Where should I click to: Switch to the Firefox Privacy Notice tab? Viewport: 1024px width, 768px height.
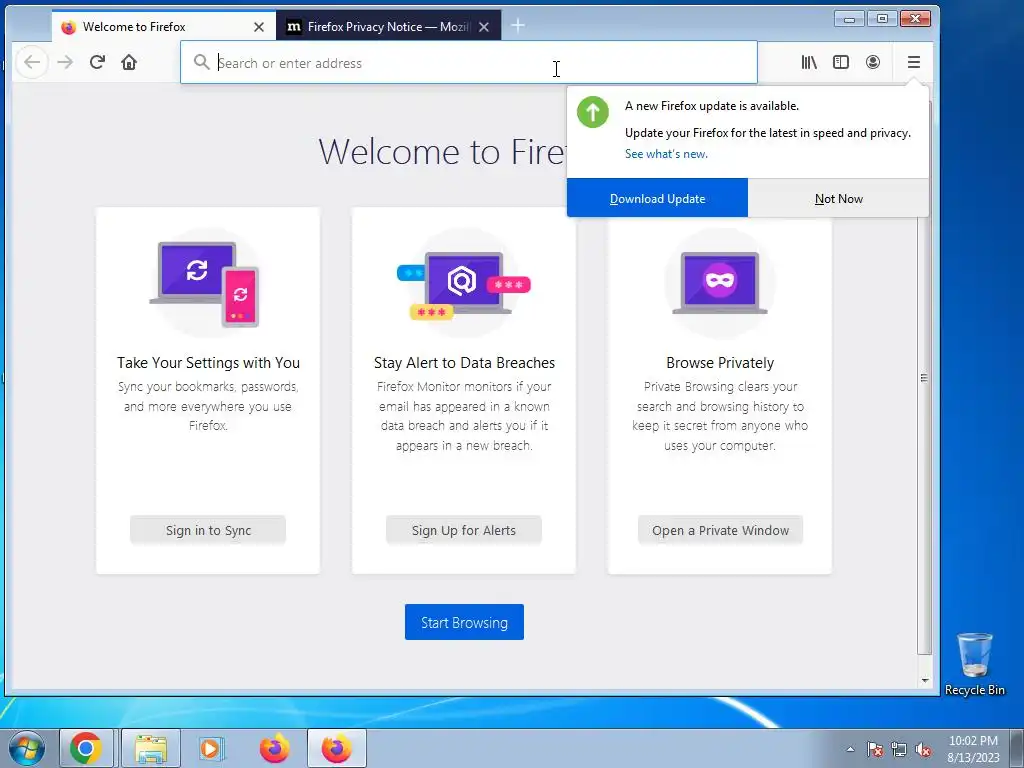[389, 26]
